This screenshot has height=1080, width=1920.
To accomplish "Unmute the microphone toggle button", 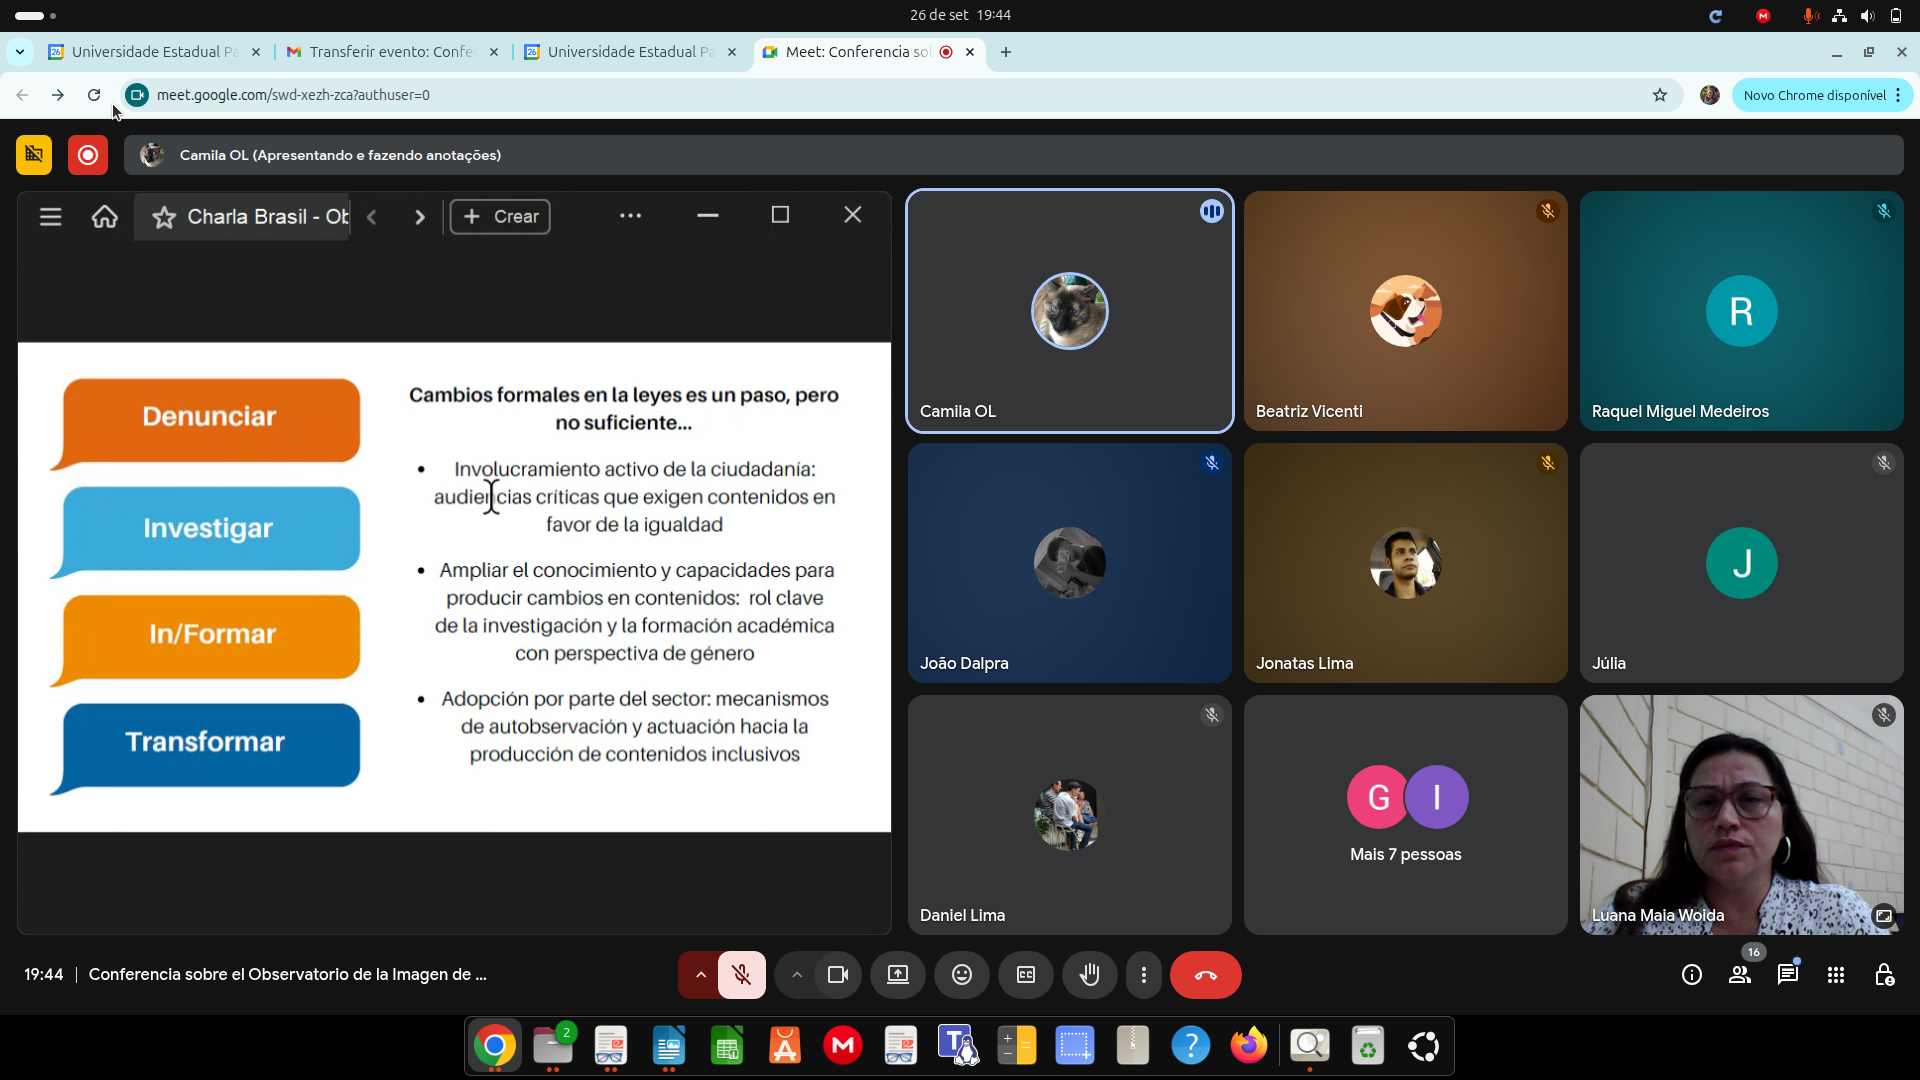I will click(741, 975).
